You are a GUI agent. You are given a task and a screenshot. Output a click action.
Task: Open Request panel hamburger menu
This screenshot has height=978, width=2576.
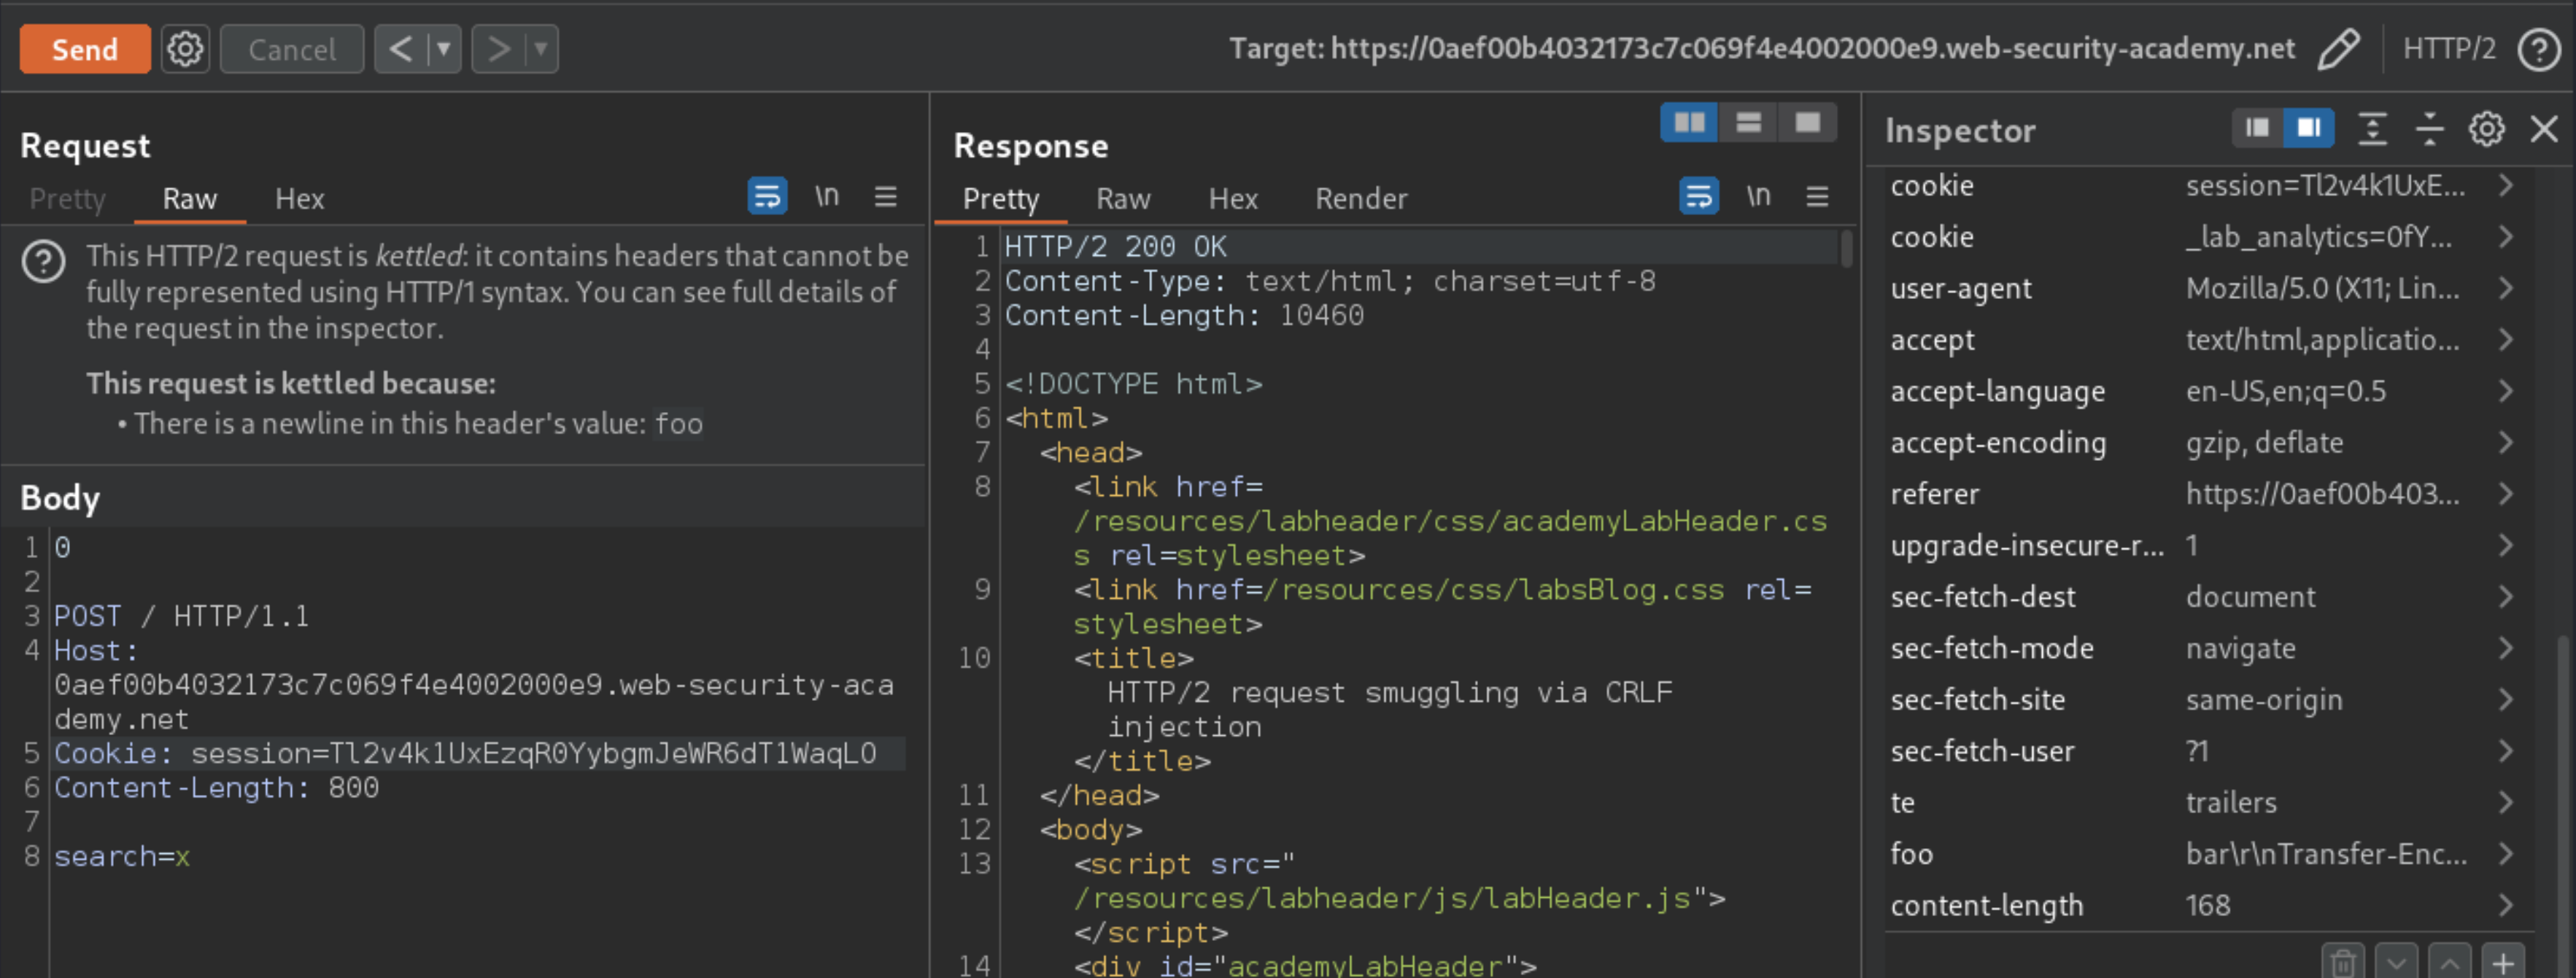(885, 196)
